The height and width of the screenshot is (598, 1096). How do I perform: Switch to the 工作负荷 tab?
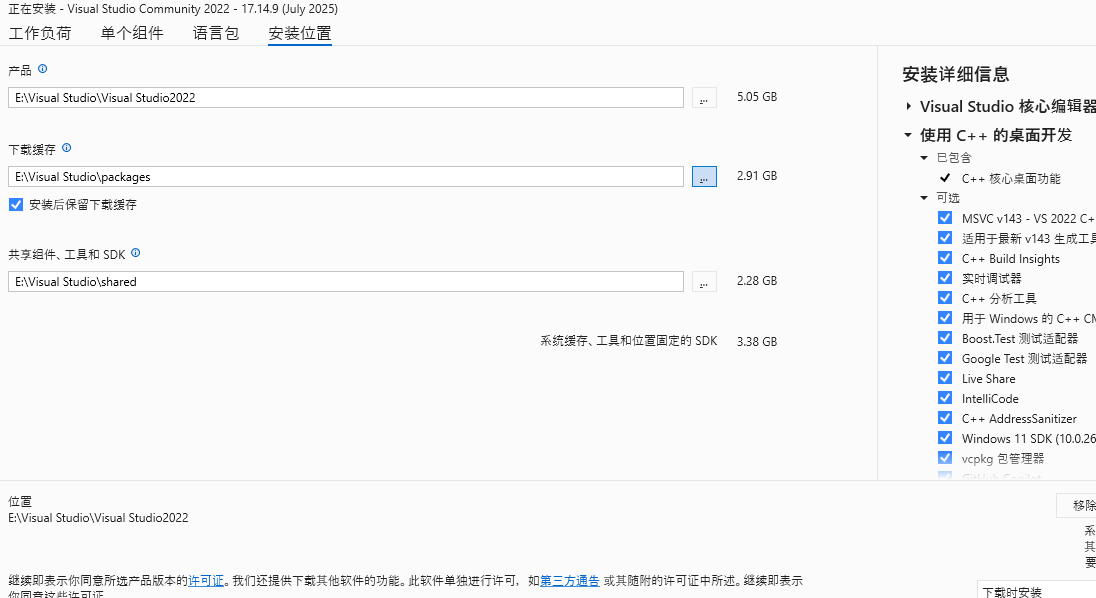coord(40,33)
